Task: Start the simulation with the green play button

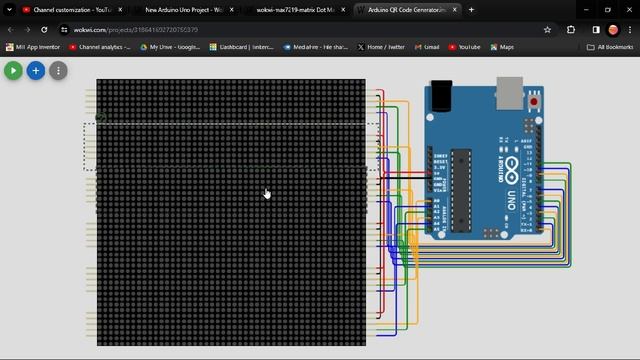Action: 13,71
